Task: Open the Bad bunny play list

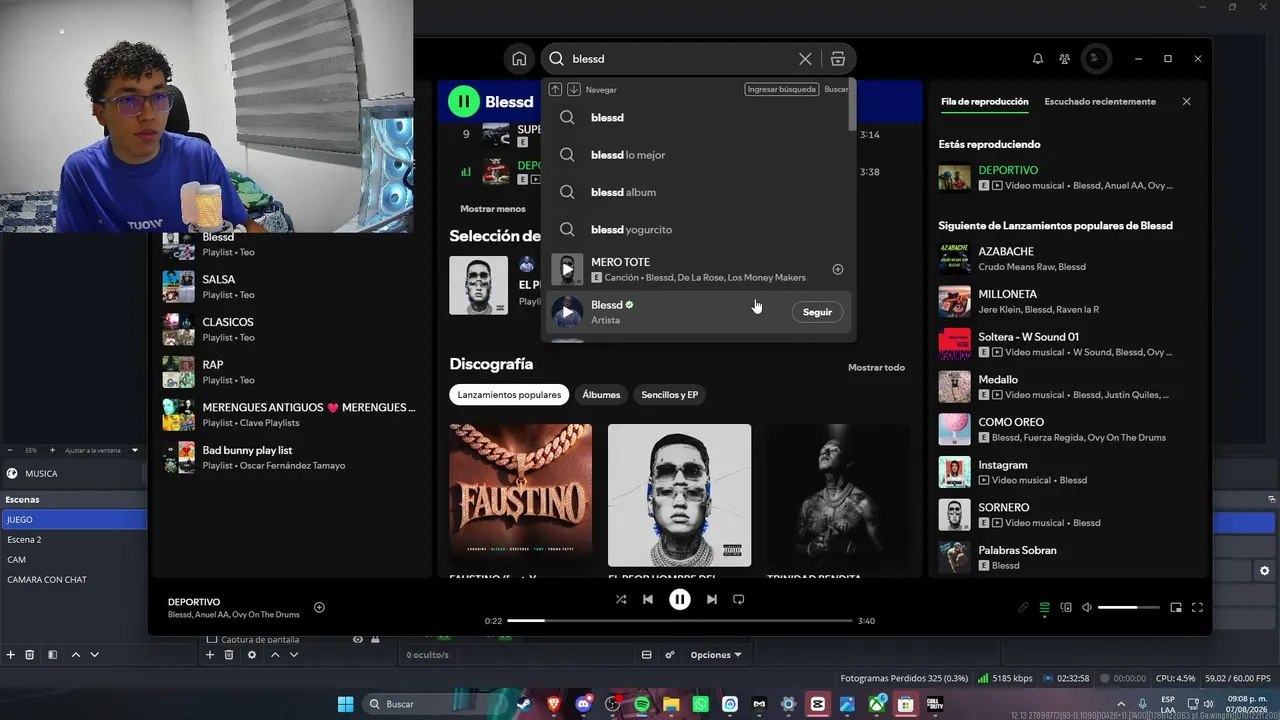Action: click(x=290, y=458)
